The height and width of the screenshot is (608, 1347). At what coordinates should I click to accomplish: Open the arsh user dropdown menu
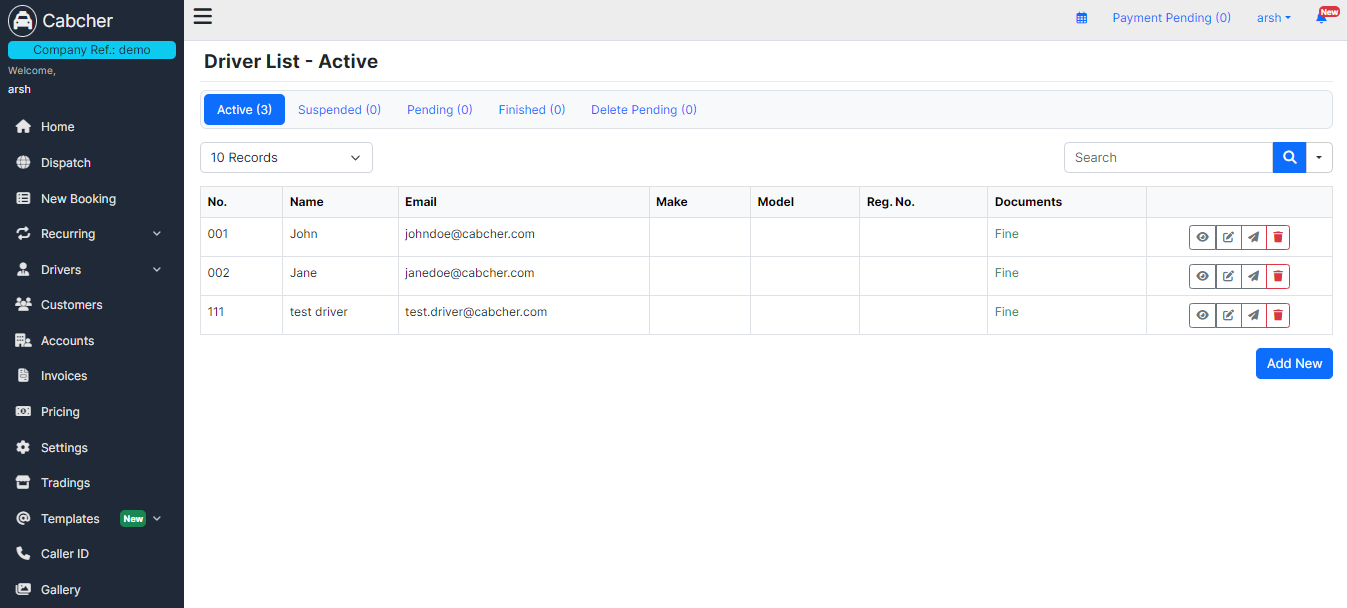point(1273,18)
